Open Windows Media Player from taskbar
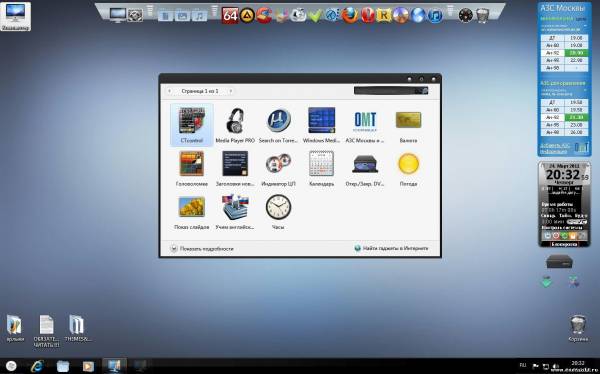Image resolution: width=600 pixels, height=374 pixels. 88,366
